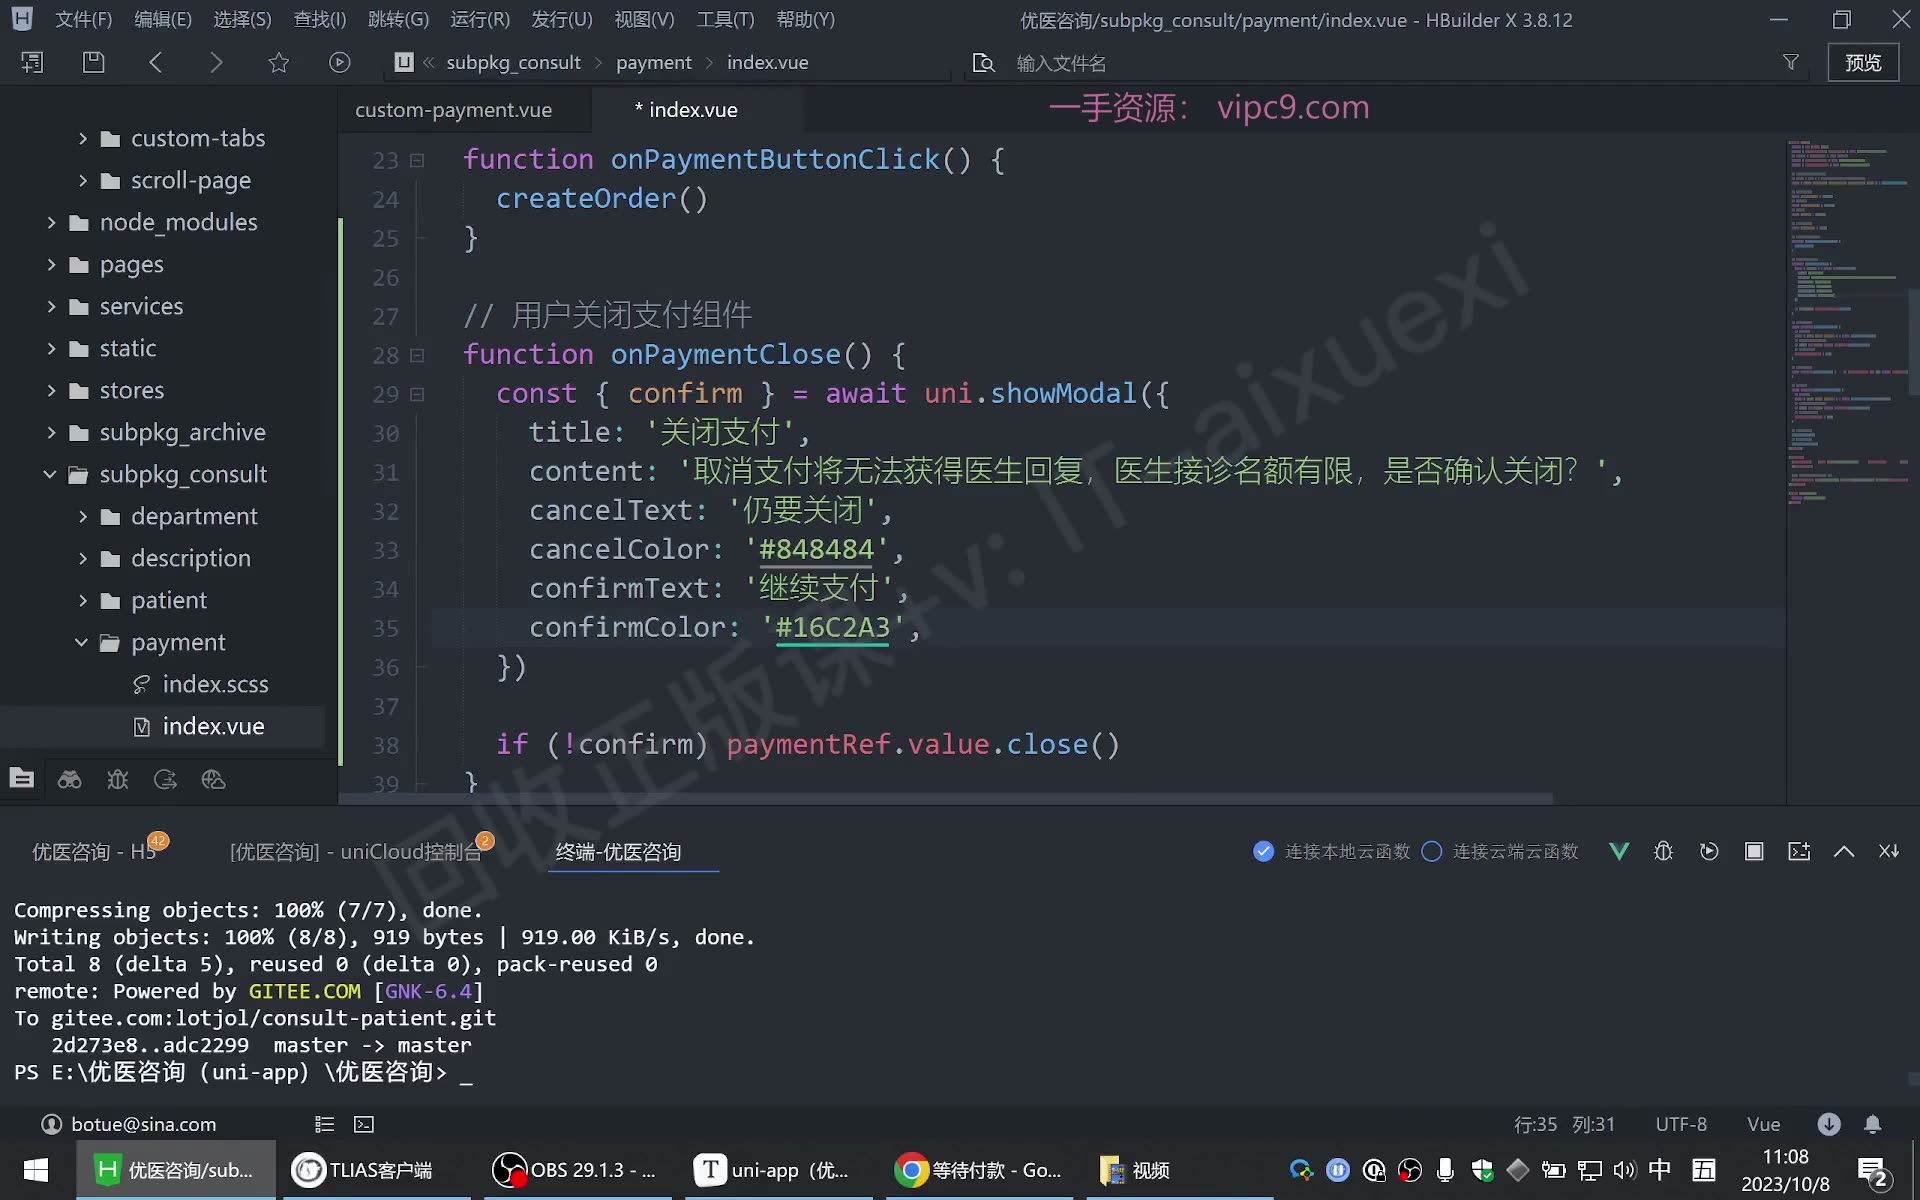Click the green Vue icon in console toolbar
This screenshot has height=1200, width=1920.
(x=1619, y=851)
